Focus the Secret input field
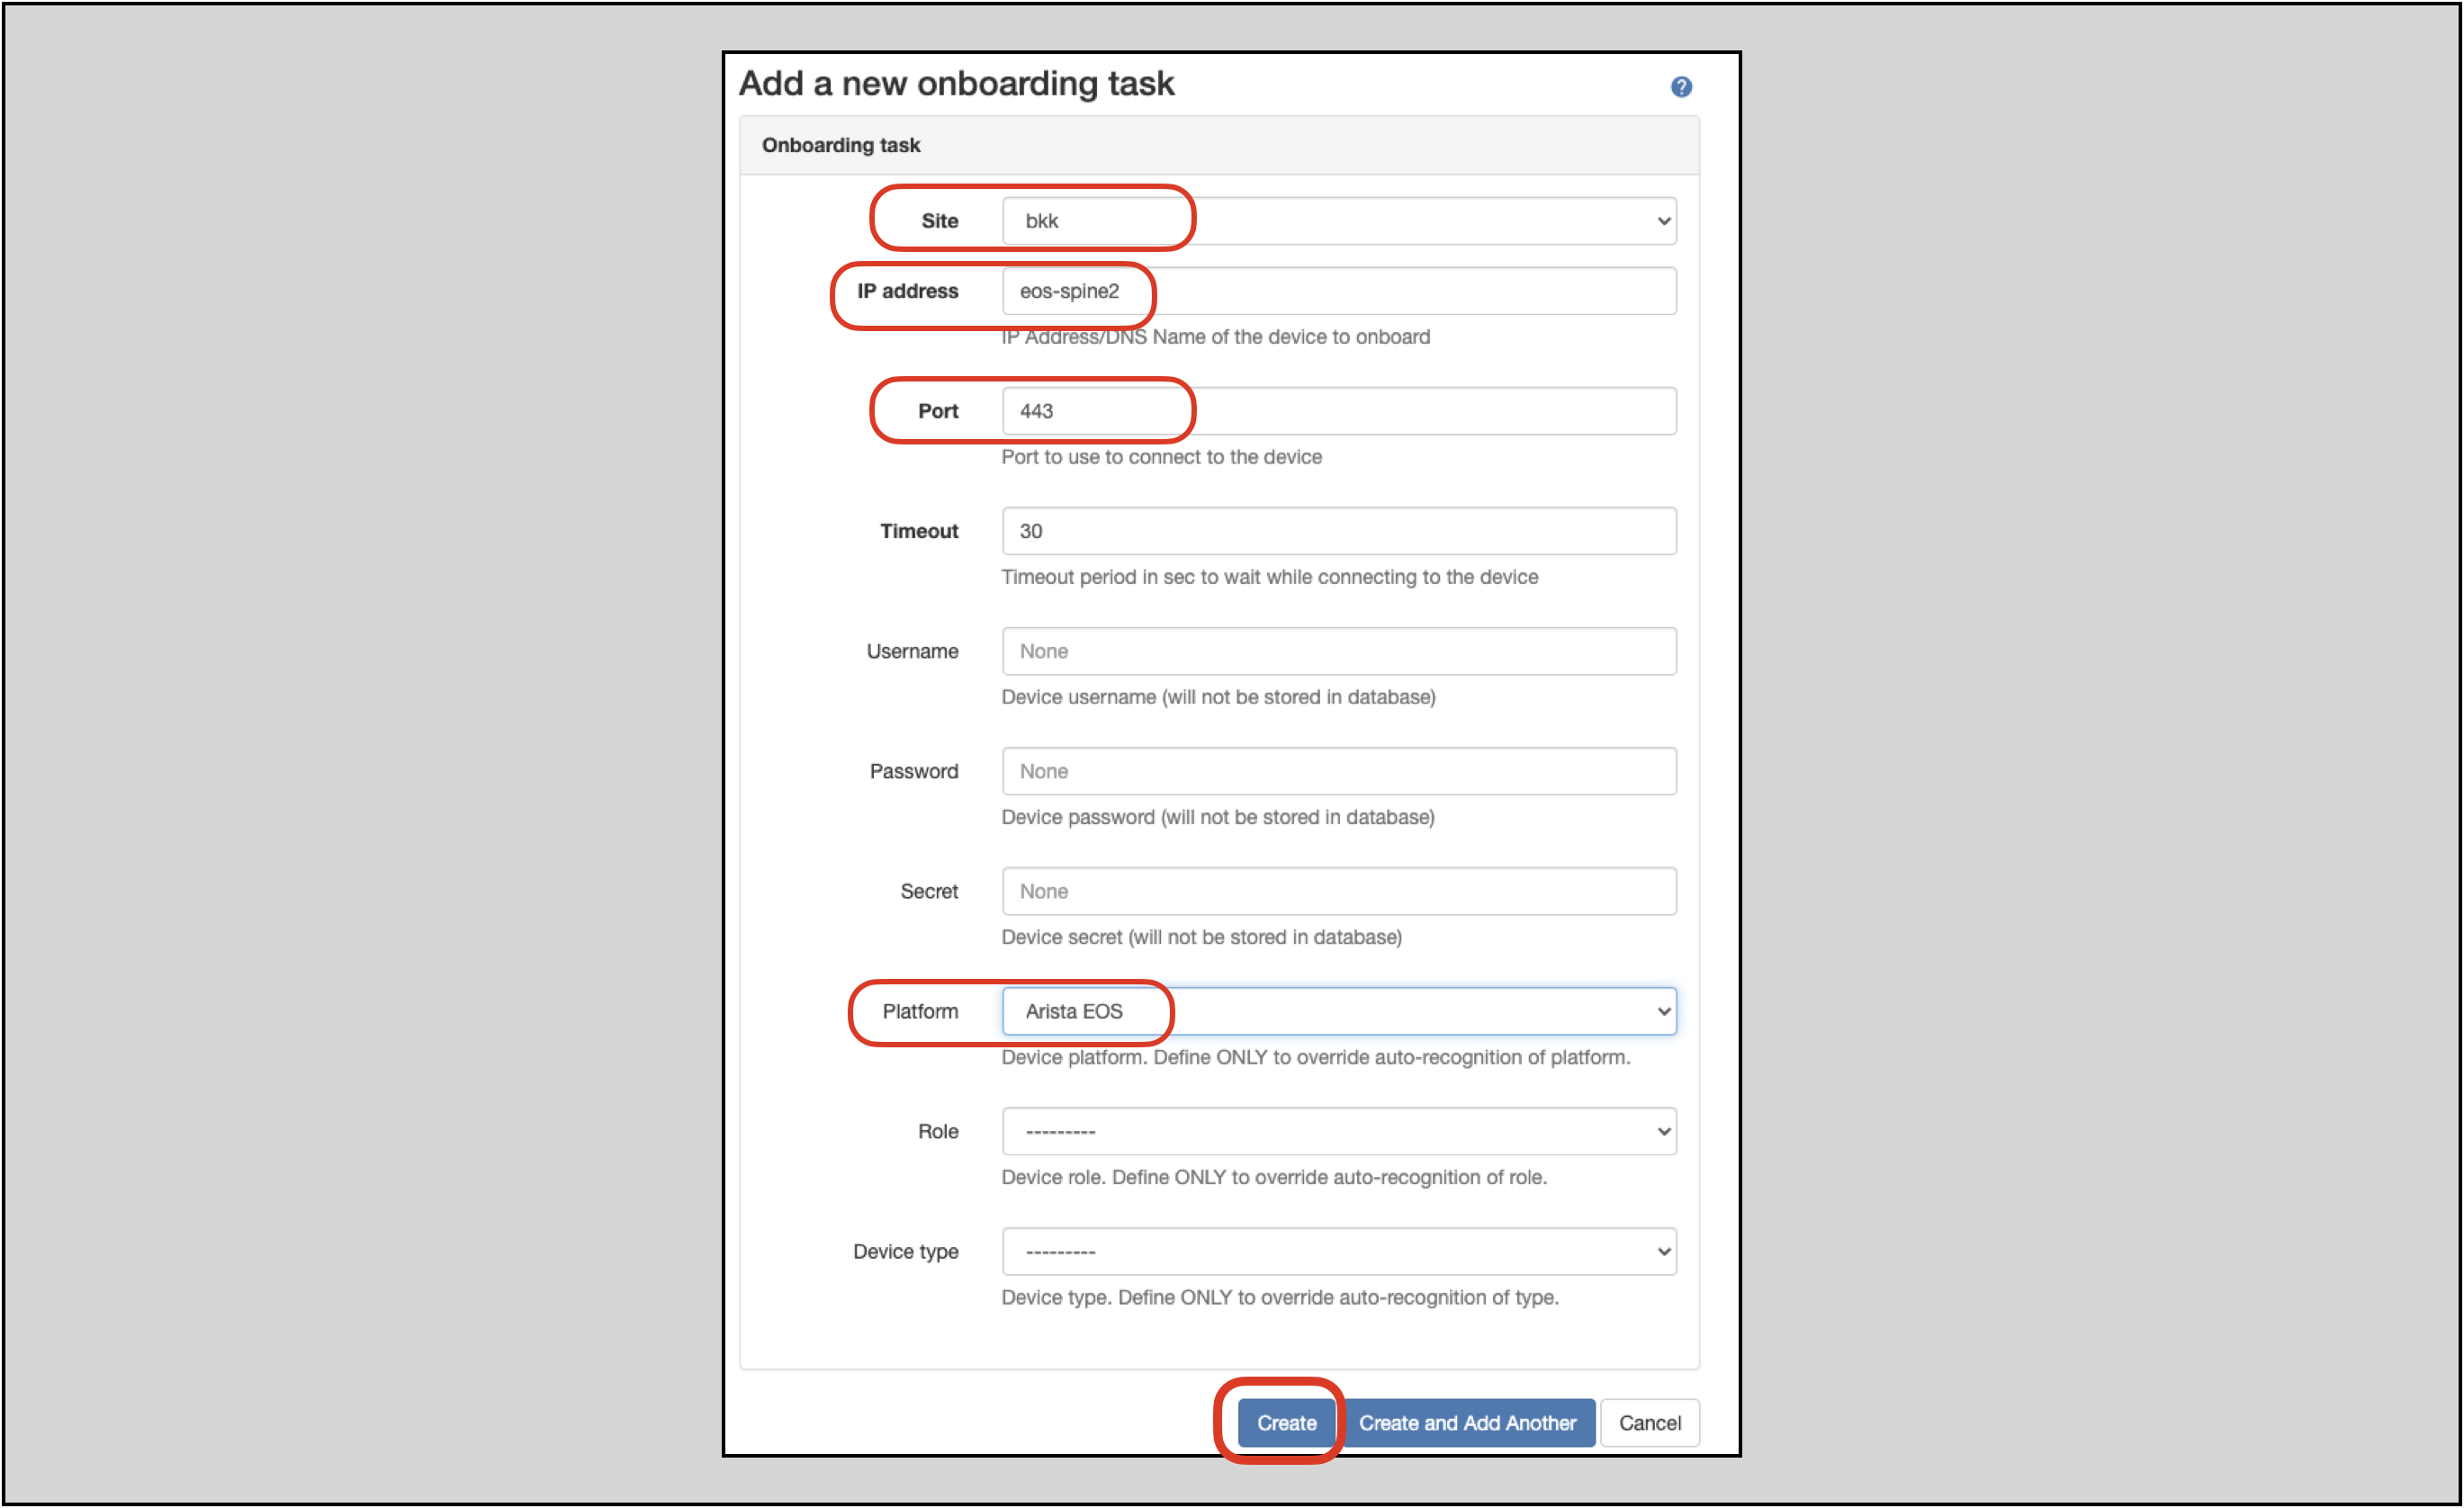This screenshot has width=2464, height=1508. [x=1339, y=891]
